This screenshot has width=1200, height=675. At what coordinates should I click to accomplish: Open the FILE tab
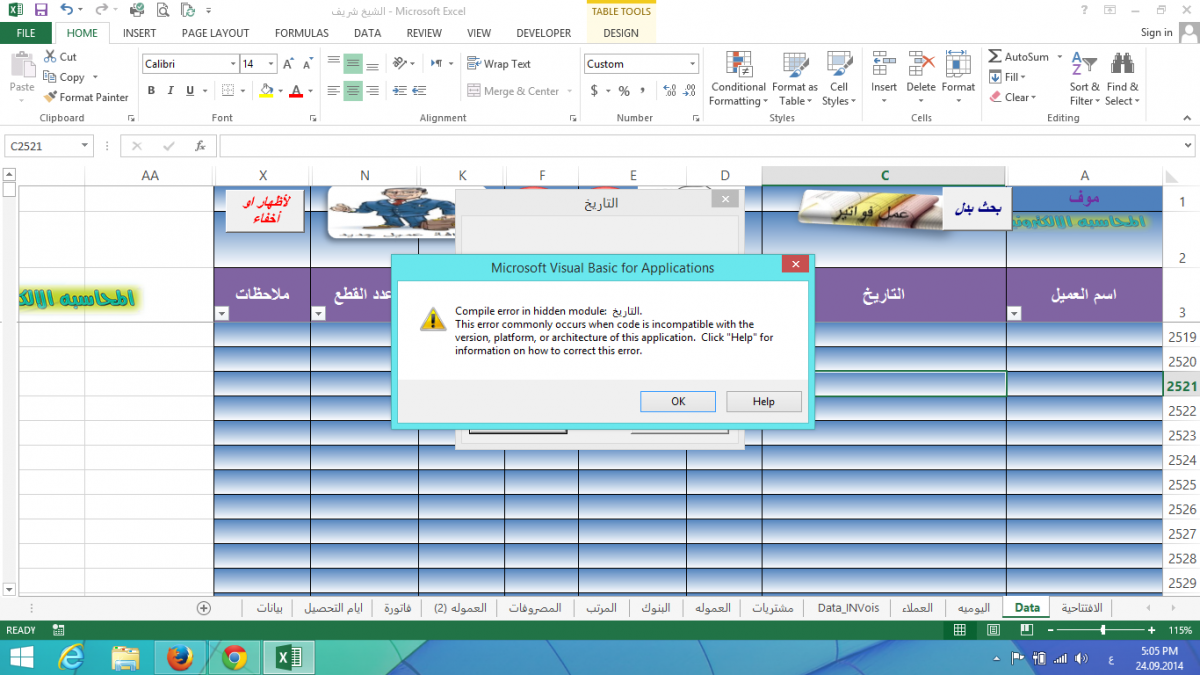[26, 33]
